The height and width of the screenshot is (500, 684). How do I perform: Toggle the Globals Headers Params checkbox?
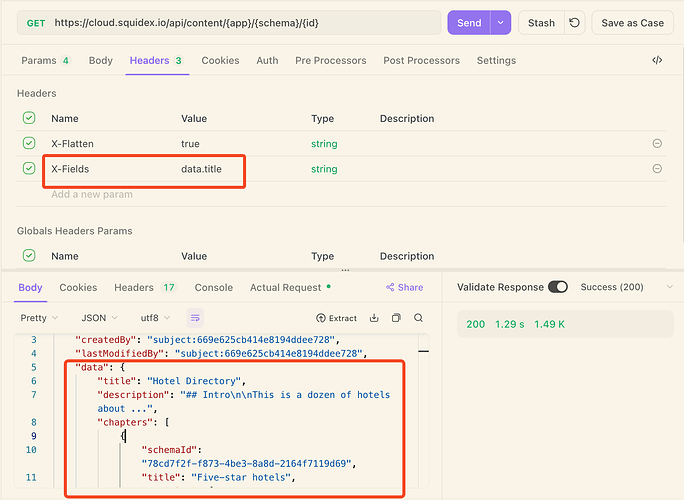[x=29, y=256]
